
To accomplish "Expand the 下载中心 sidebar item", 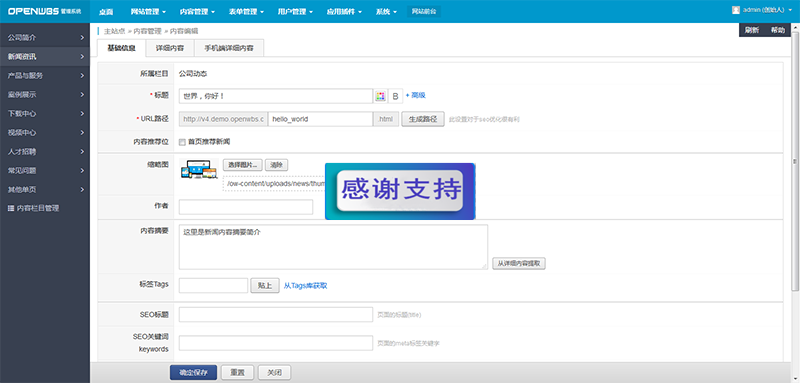I will (45, 113).
